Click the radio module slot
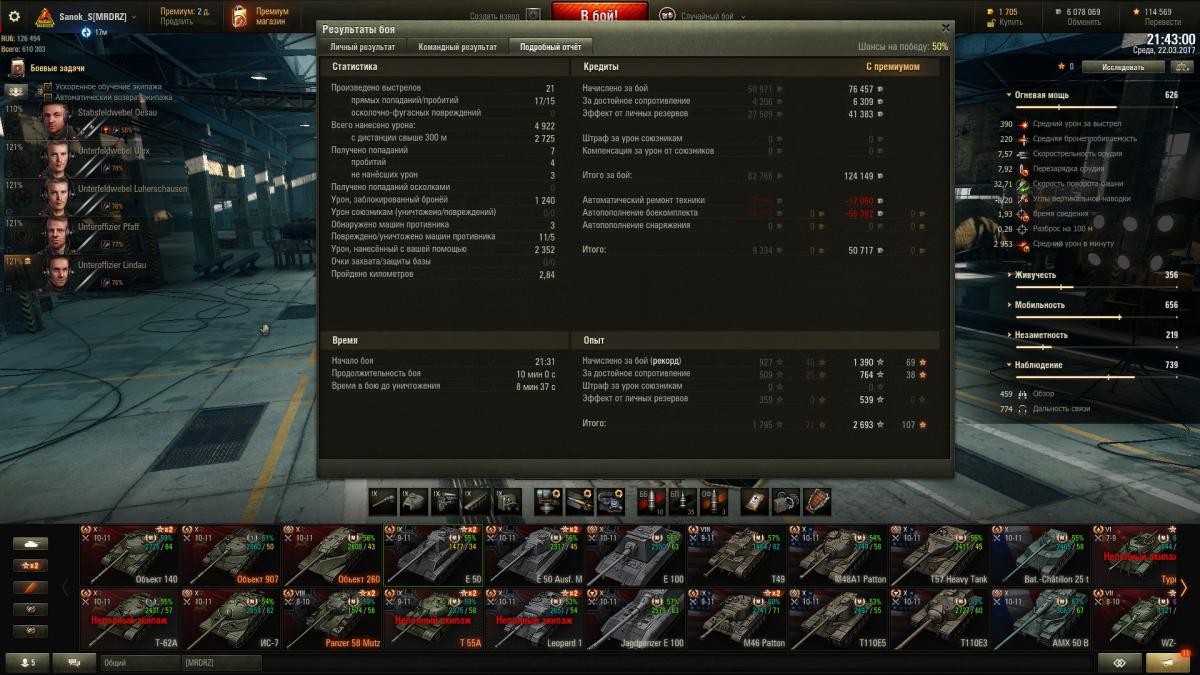Image resolution: width=1200 pixels, height=675 pixels. pyautogui.click(x=506, y=501)
